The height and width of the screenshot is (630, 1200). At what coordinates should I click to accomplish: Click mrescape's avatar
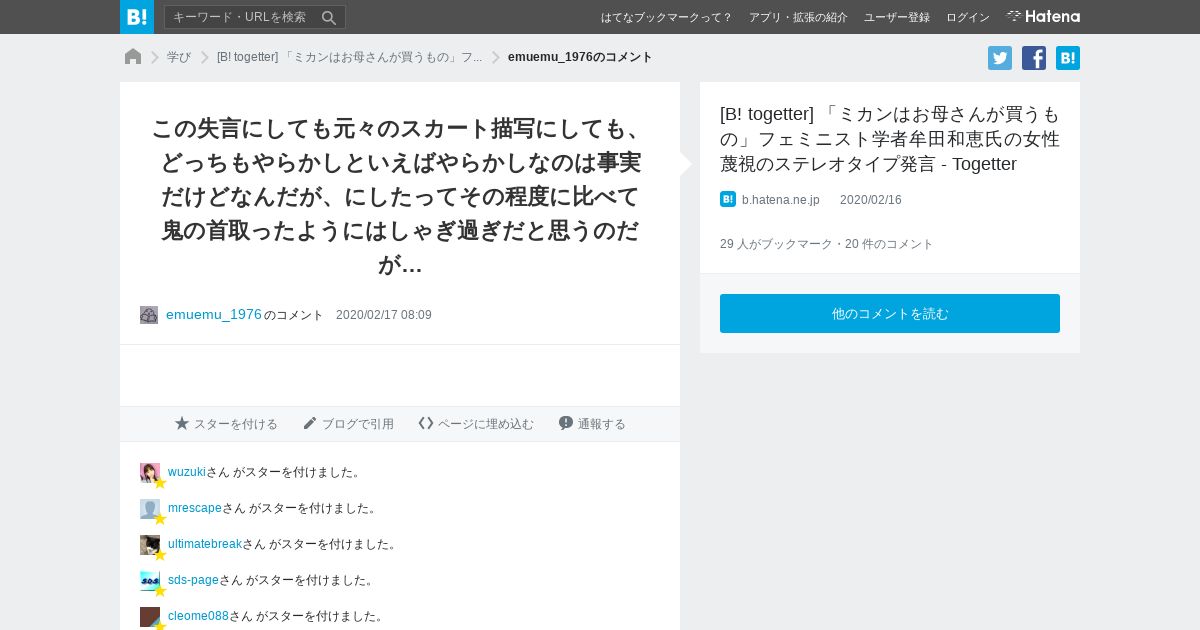click(150, 509)
